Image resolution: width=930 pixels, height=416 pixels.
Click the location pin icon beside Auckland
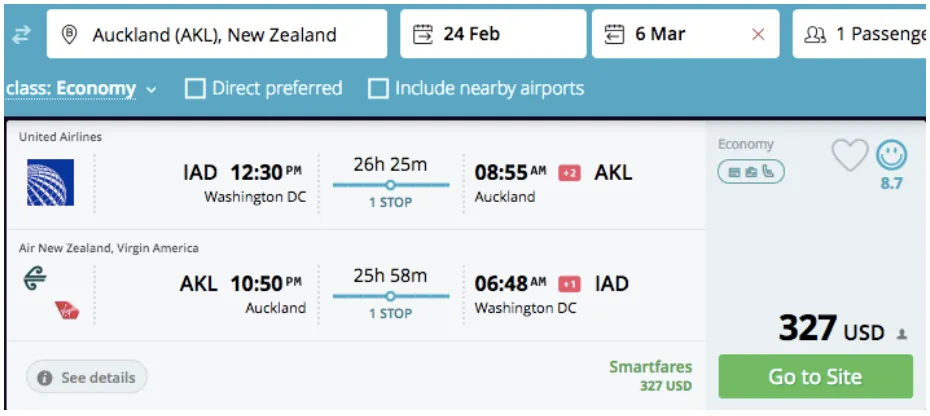69,34
